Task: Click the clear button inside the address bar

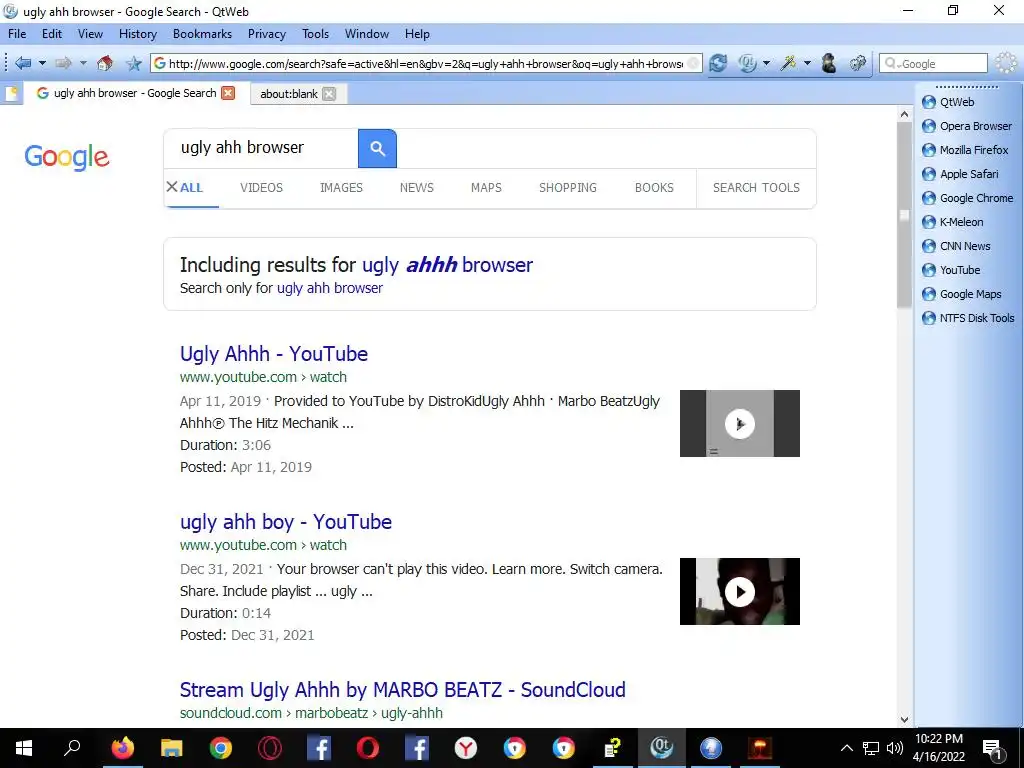Action: (x=694, y=63)
